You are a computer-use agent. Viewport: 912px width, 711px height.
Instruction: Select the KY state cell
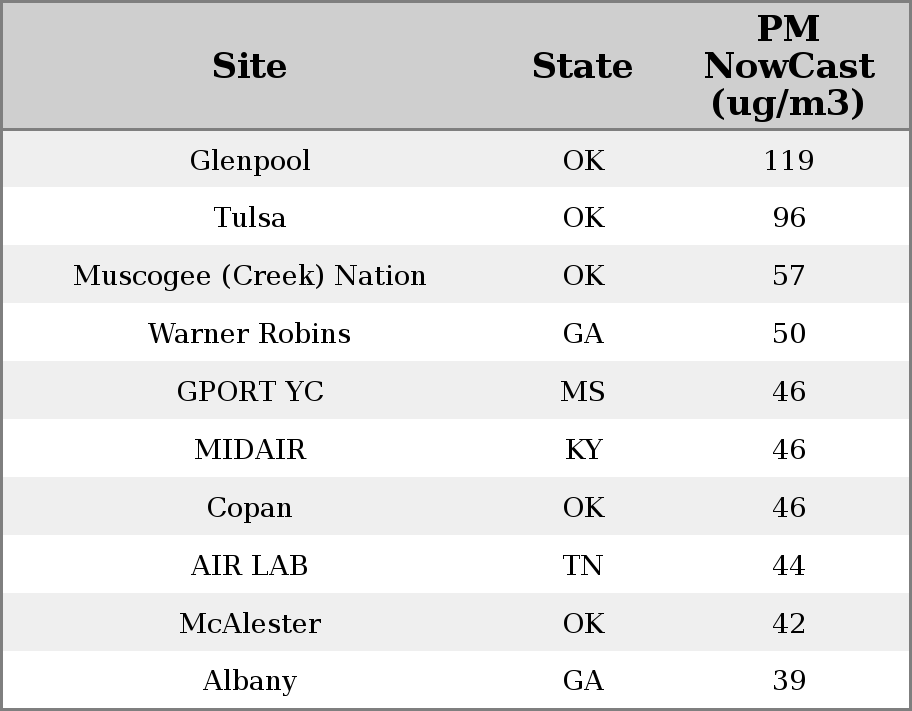[583, 450]
